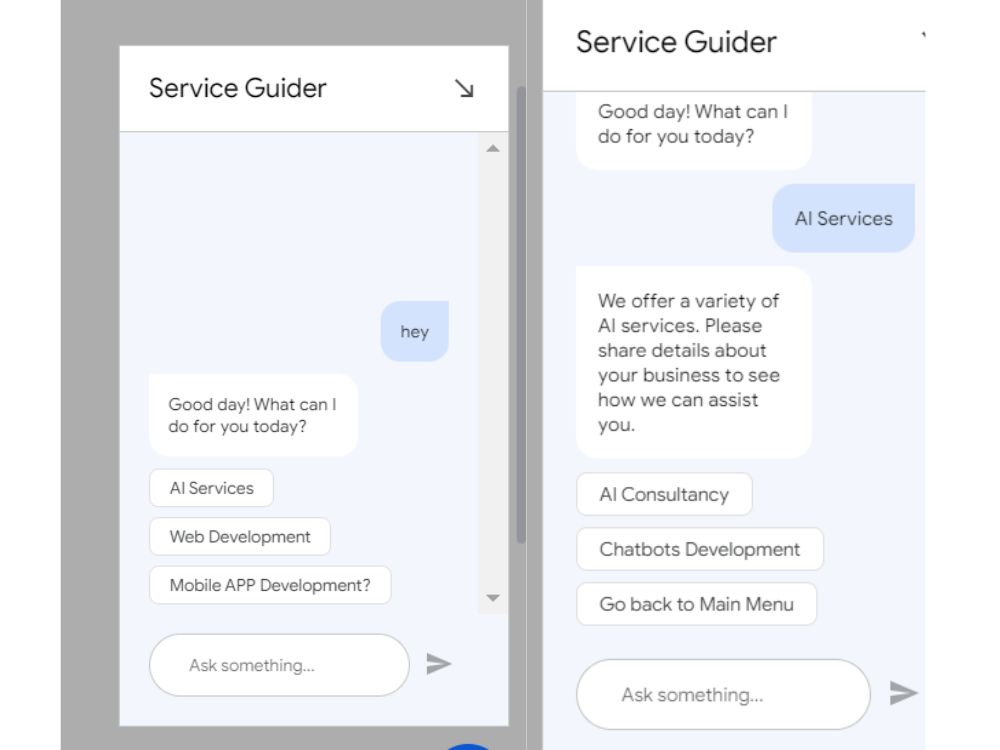Click the Service Guider title on the left widget
The width and height of the screenshot is (1000, 750).
point(237,88)
